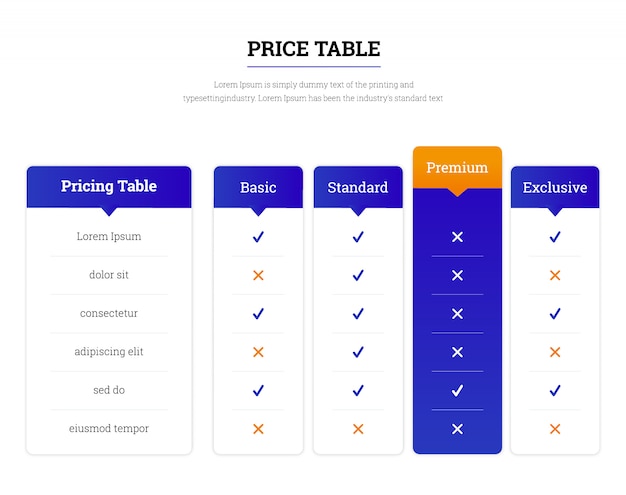Click Exclusive column Lorem Ipsum checkmark
The width and height of the screenshot is (626, 495).
coord(555,237)
